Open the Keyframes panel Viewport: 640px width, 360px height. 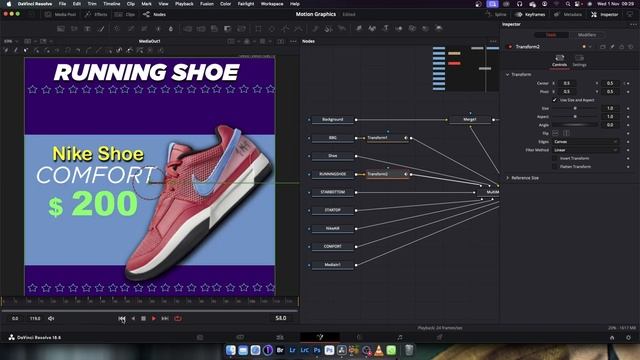click(530, 14)
